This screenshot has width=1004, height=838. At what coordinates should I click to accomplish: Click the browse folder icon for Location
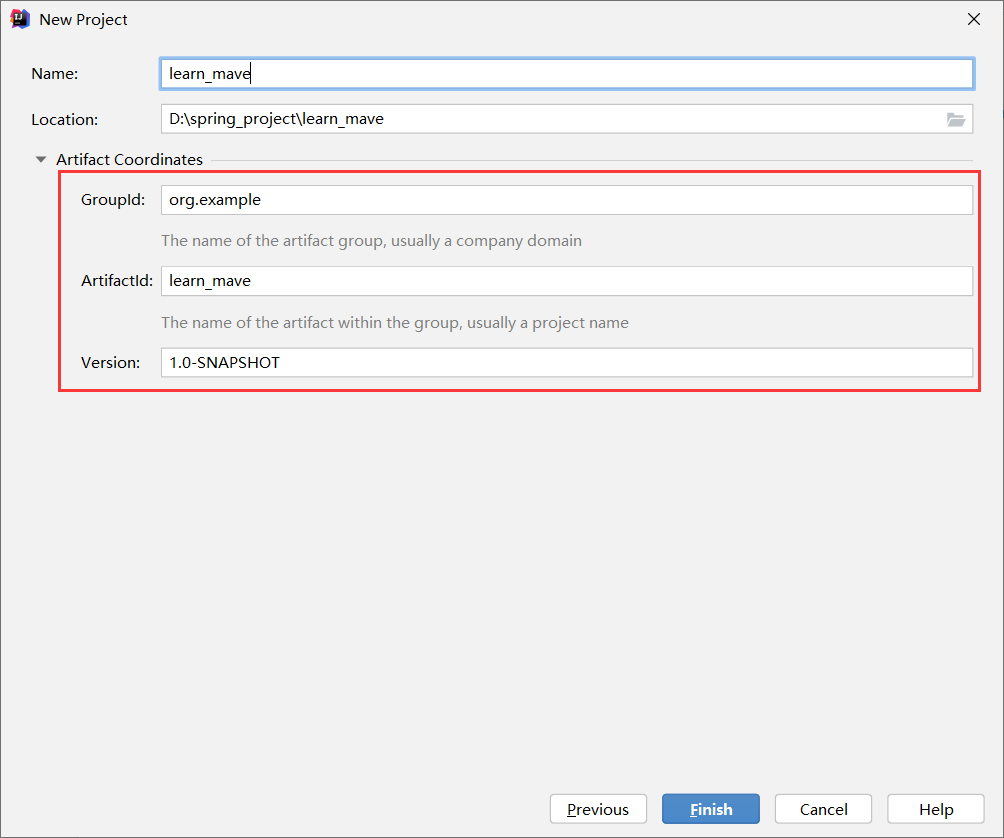(956, 119)
